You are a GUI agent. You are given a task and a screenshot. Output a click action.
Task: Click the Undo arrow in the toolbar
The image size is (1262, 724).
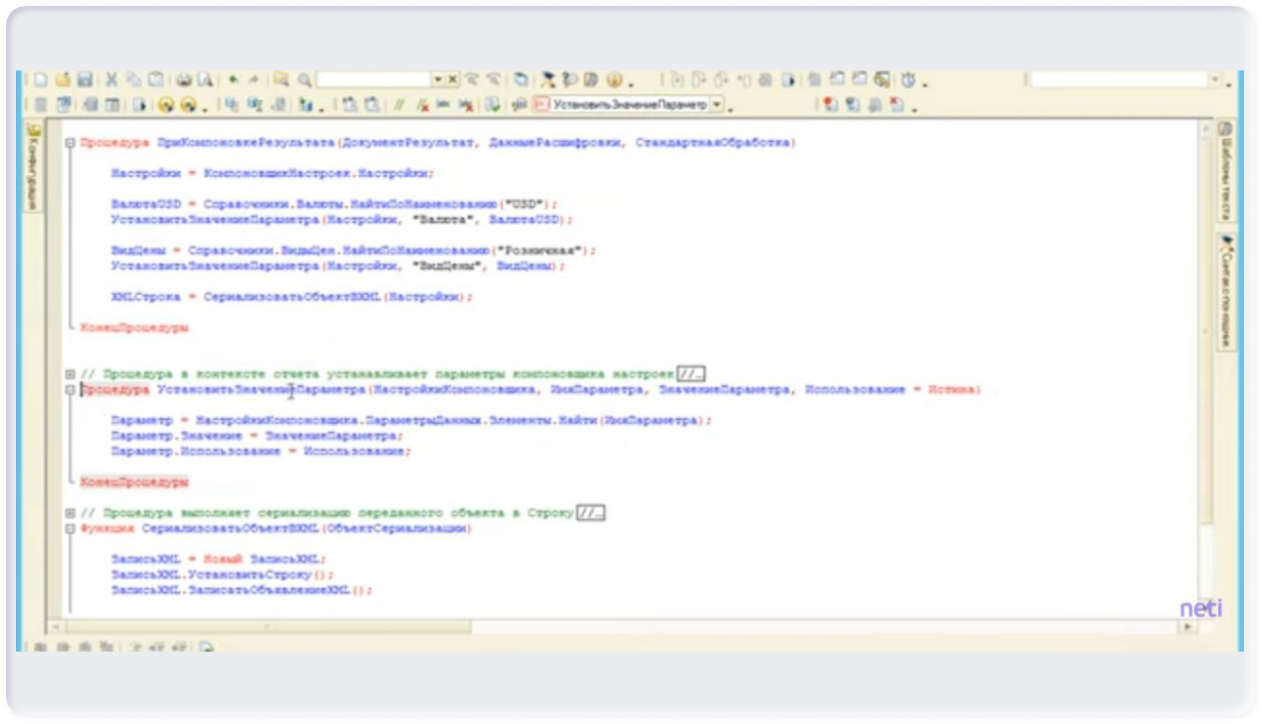[x=234, y=80]
